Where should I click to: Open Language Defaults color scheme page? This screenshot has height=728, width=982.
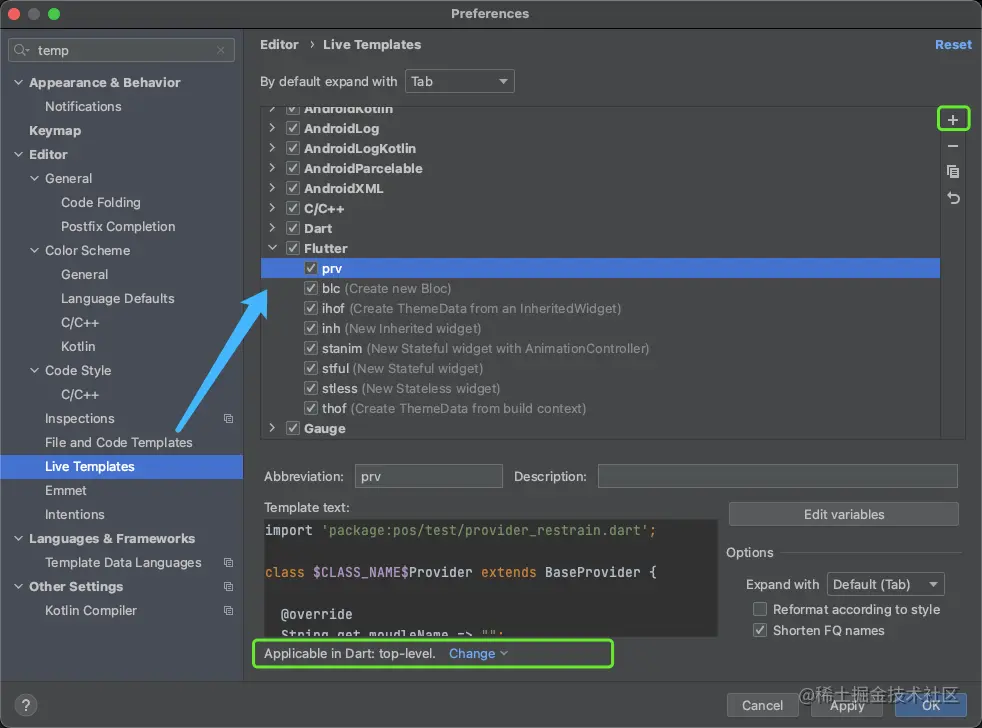118,298
